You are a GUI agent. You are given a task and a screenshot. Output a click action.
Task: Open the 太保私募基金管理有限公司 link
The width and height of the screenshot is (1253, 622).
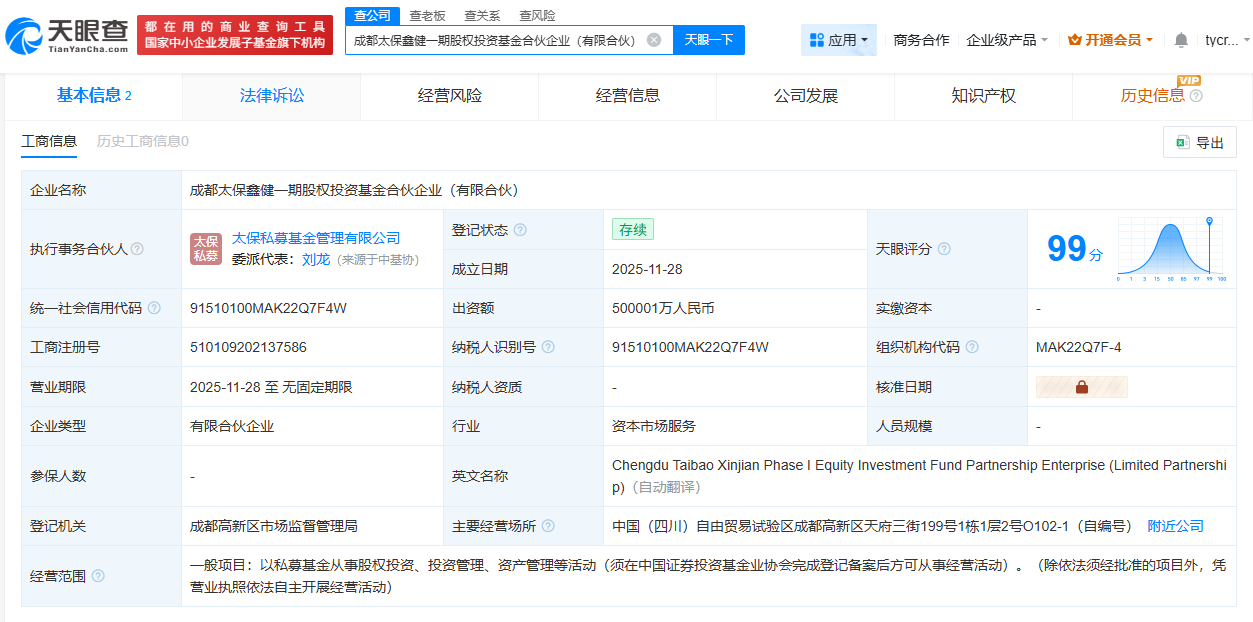point(316,238)
